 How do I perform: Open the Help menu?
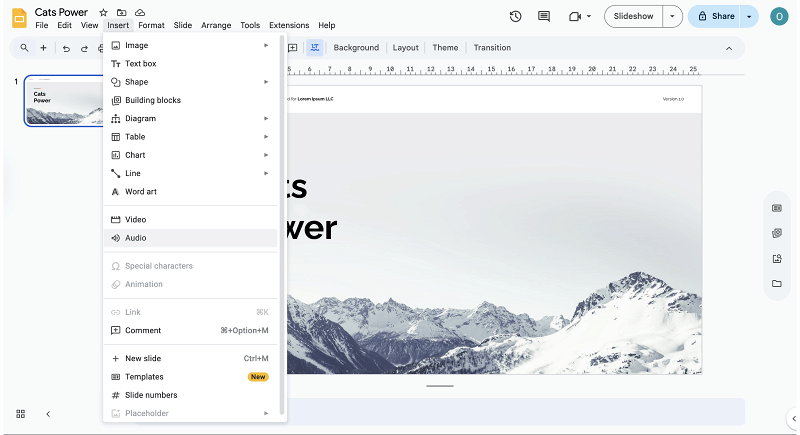[327, 25]
